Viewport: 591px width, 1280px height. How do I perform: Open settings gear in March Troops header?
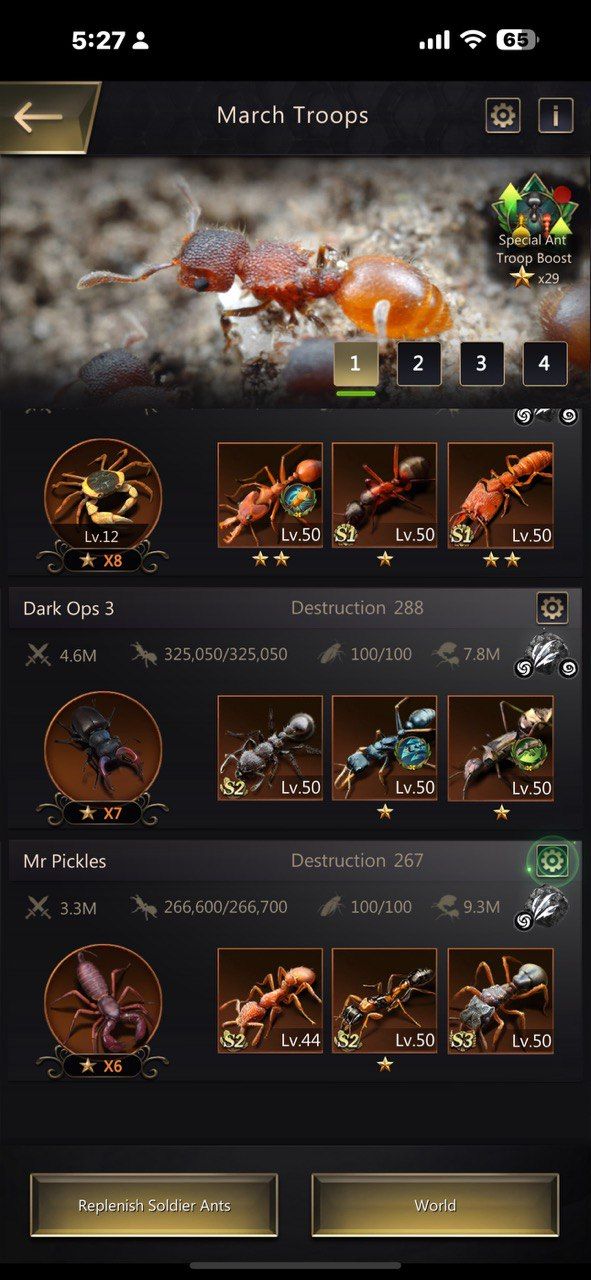click(x=503, y=116)
